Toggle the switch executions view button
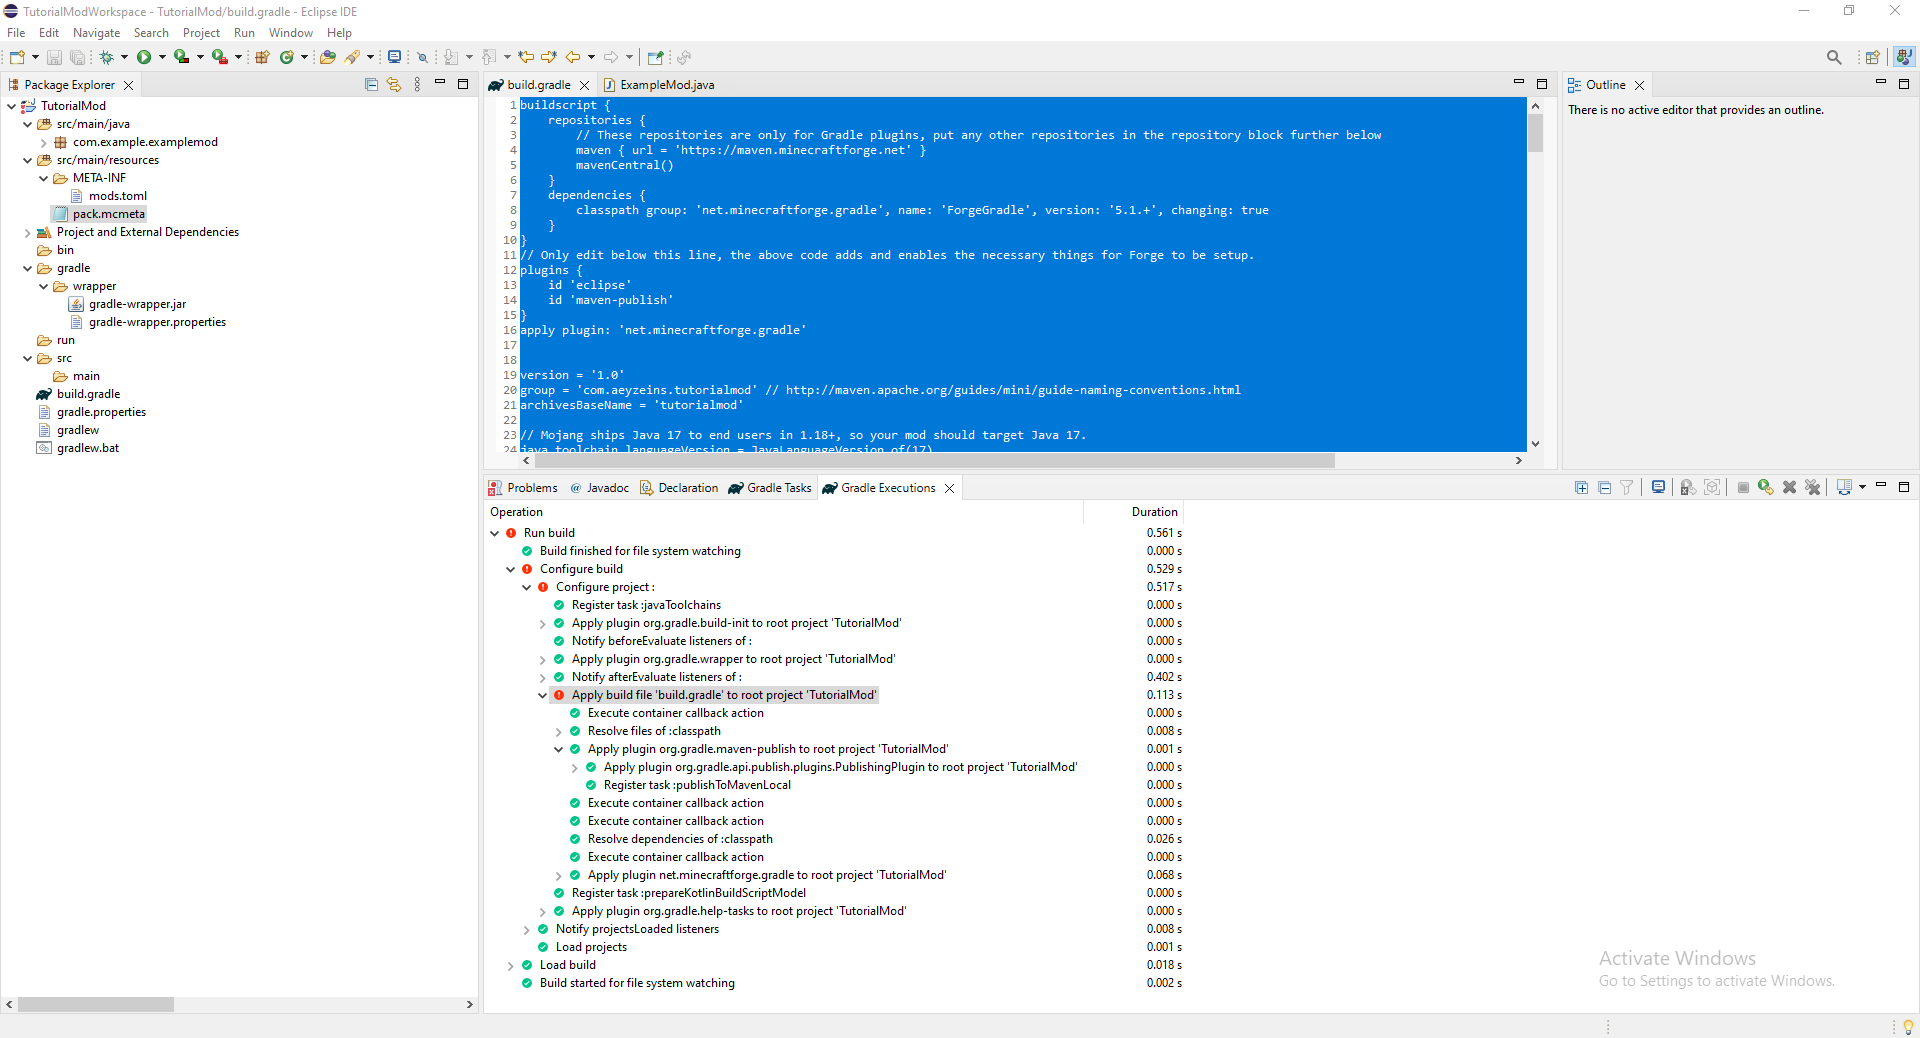 pyautogui.click(x=1845, y=488)
